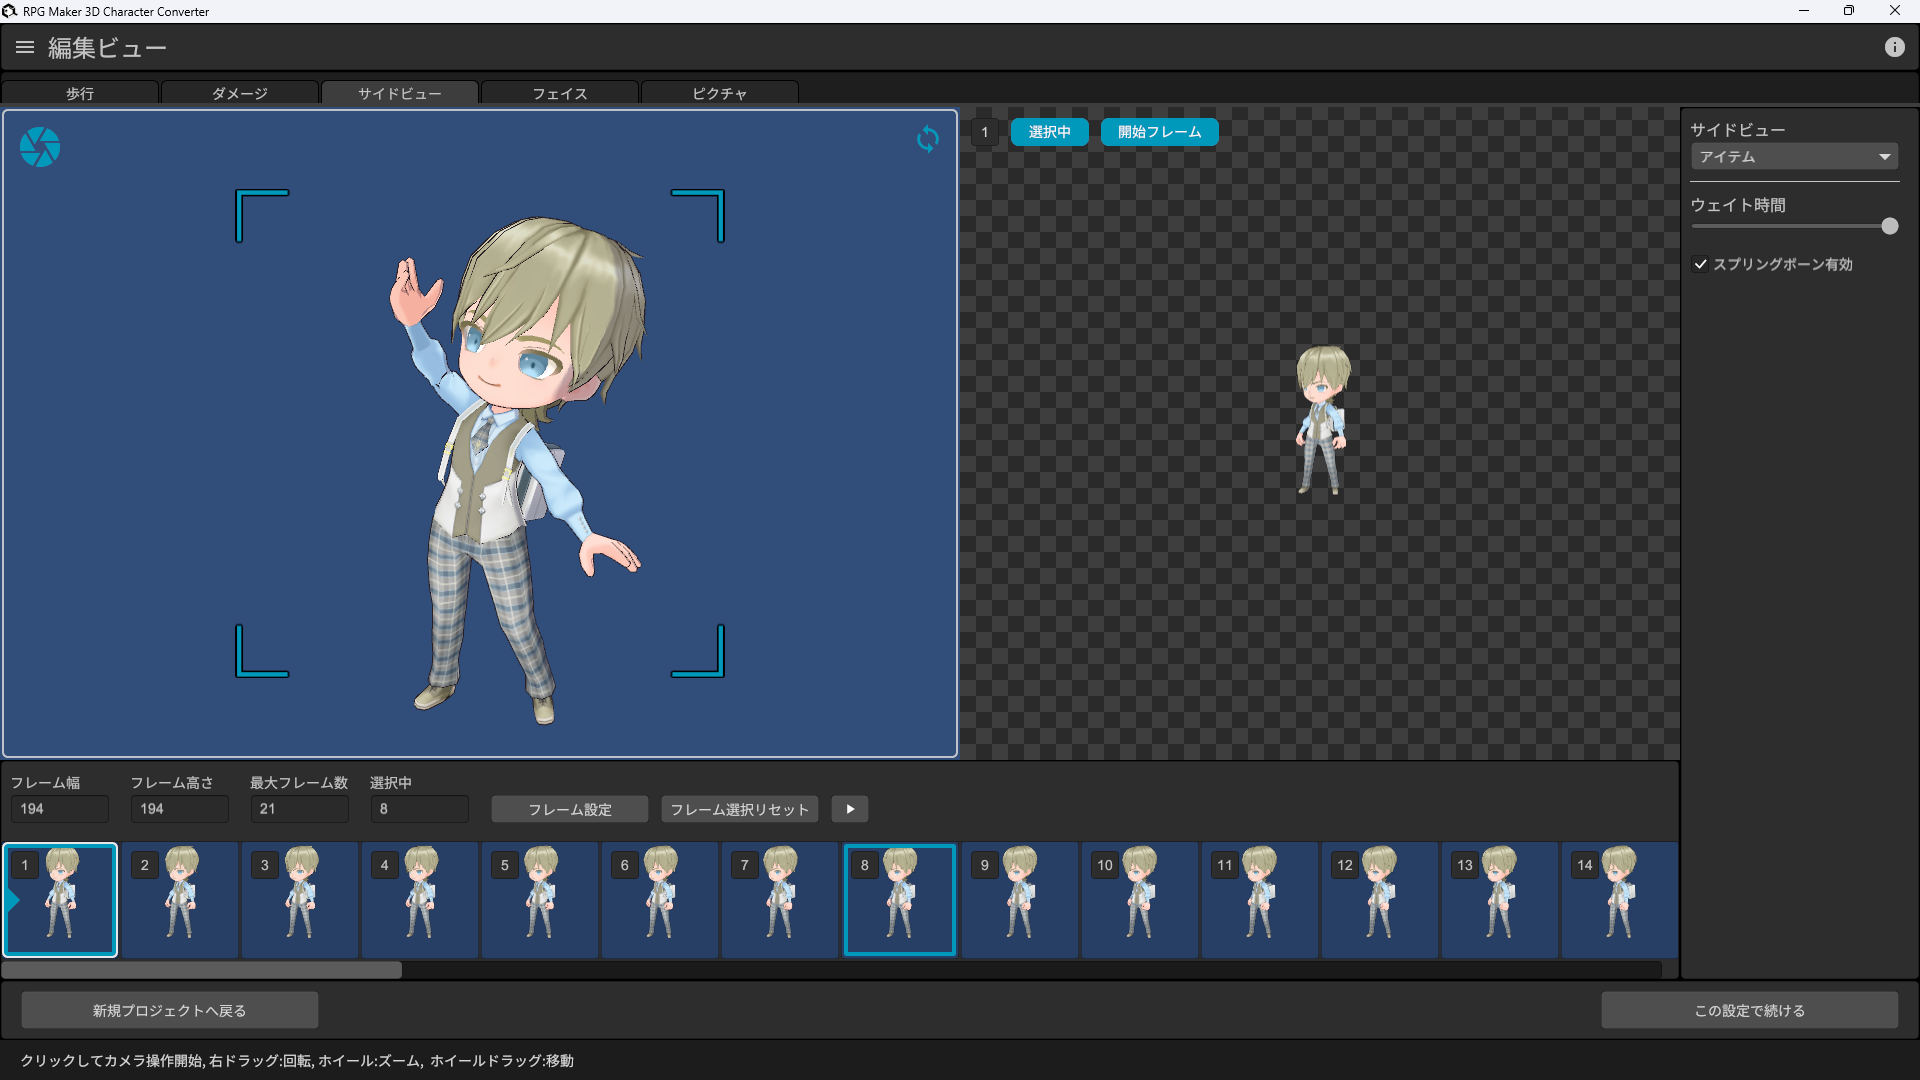Toggle スプリングボーン有効 checkbox
The height and width of the screenshot is (1080, 1920).
[x=1701, y=264]
